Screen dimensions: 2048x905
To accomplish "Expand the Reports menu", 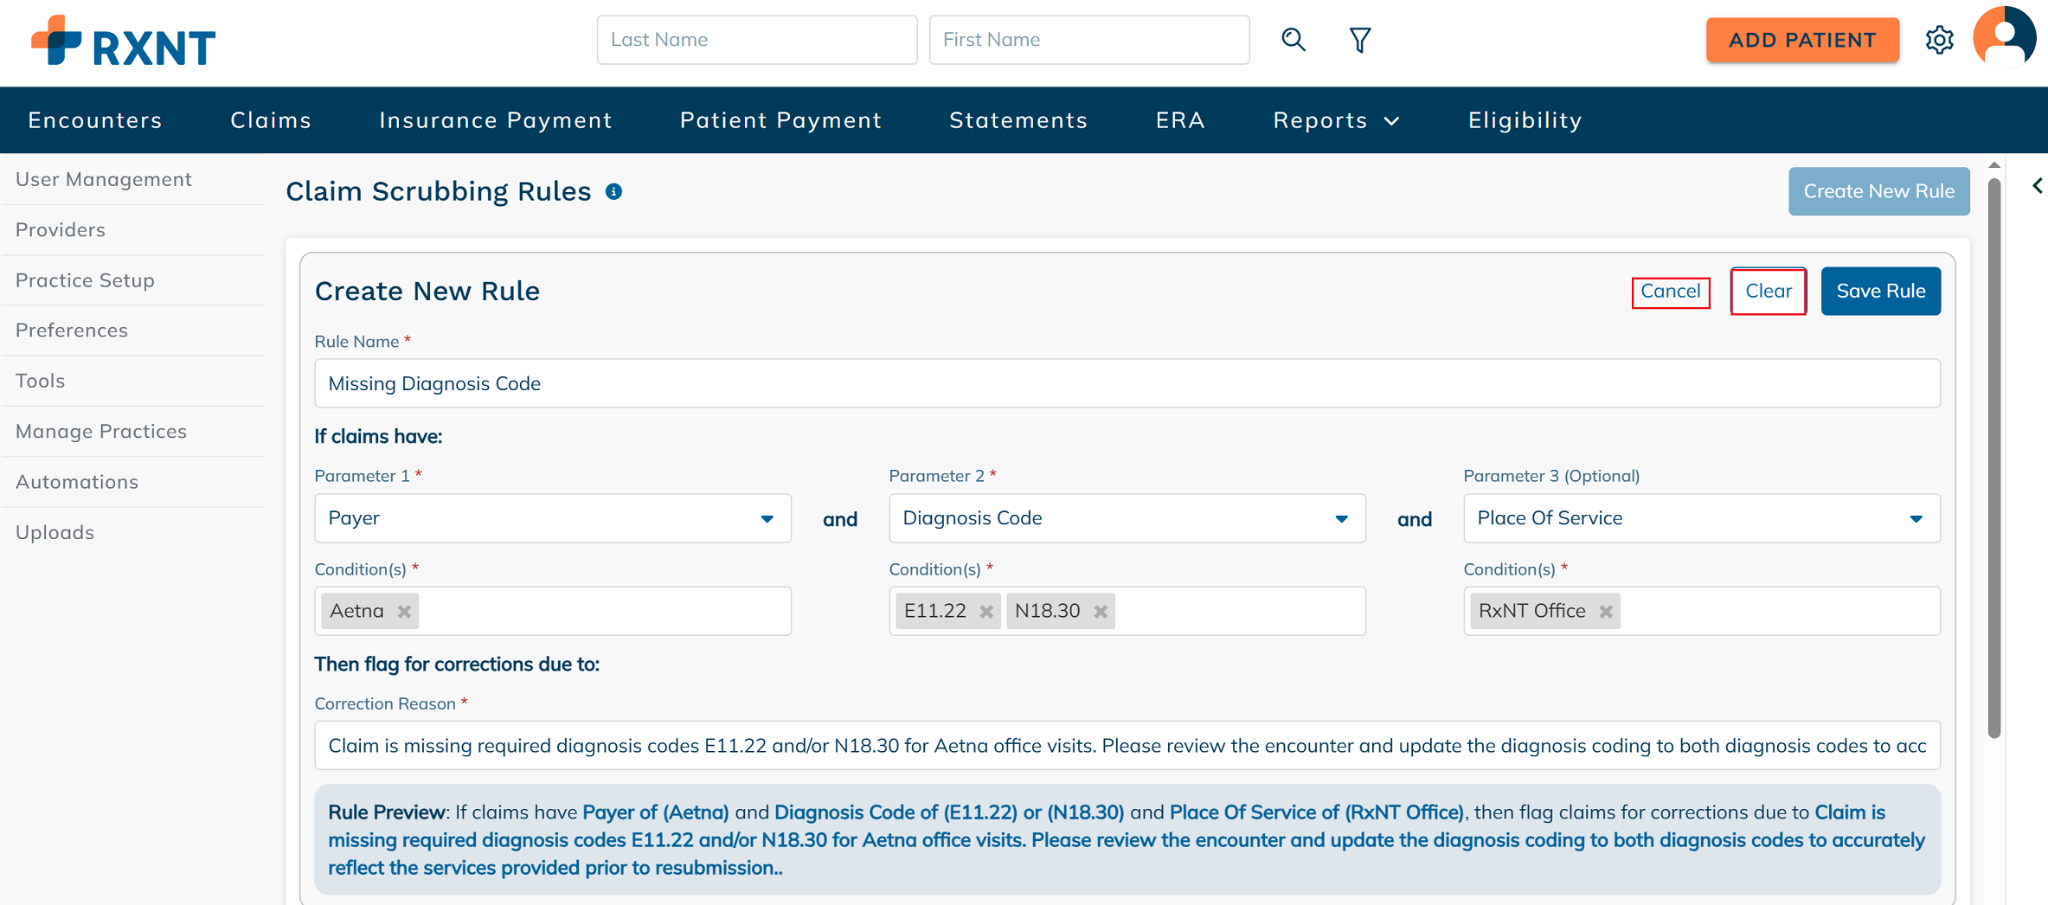I will pos(1335,121).
